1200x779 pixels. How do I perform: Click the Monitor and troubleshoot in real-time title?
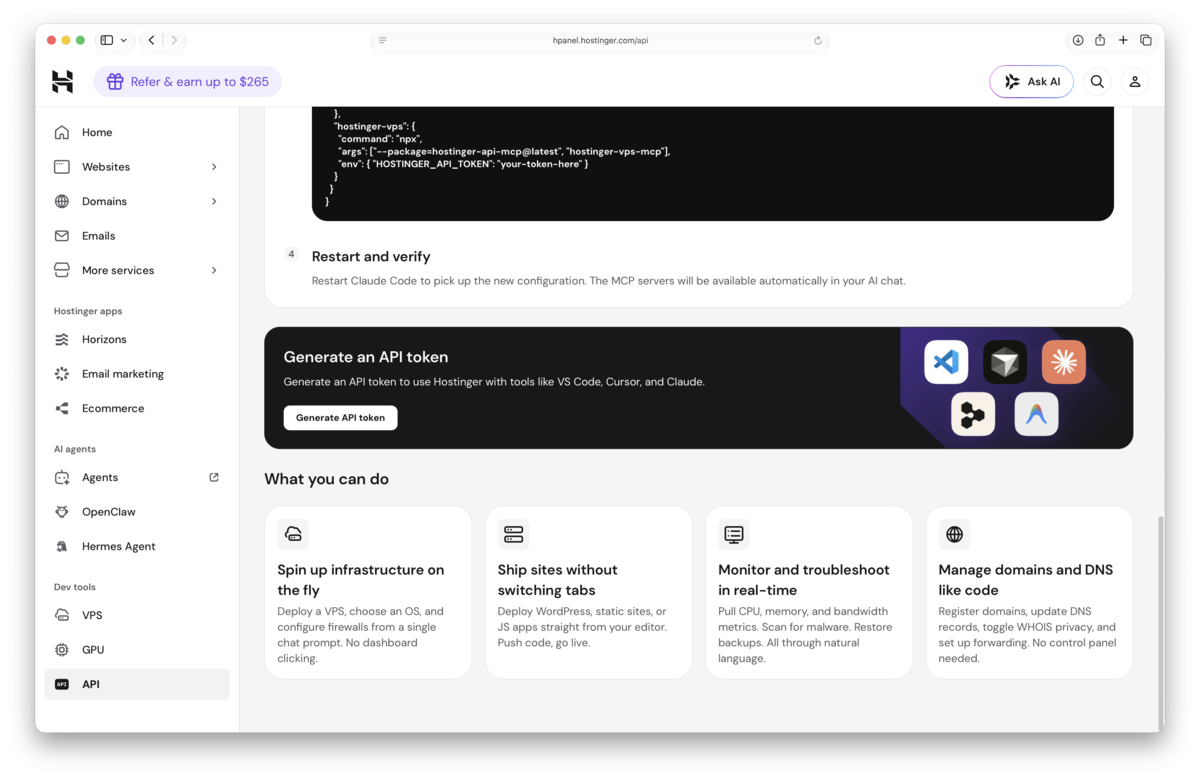coord(804,580)
